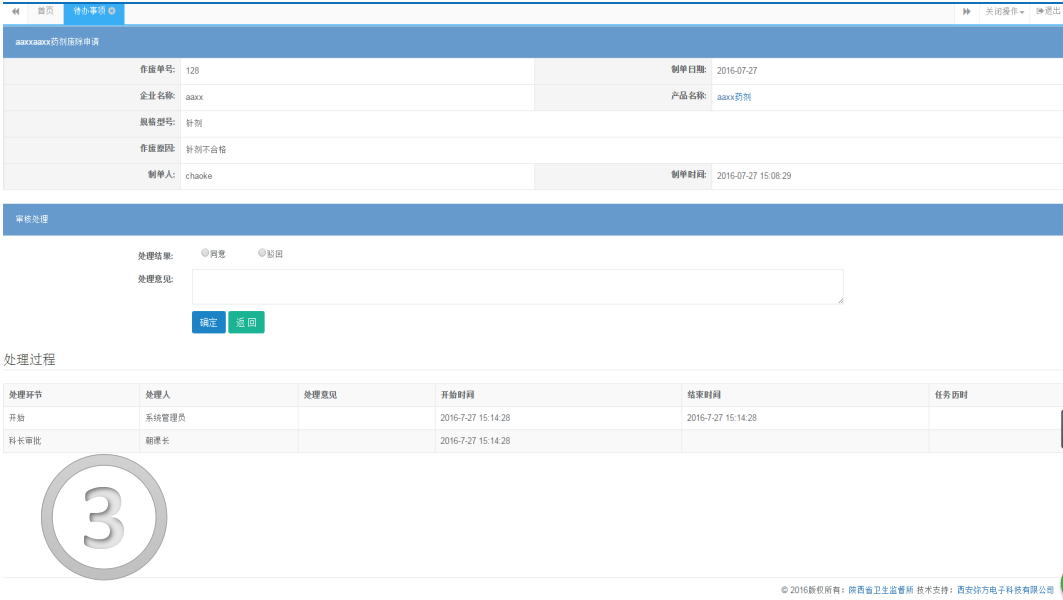The height and width of the screenshot is (600, 1063).
Task: Click the 审核处理 section header bar
Action: (531, 219)
